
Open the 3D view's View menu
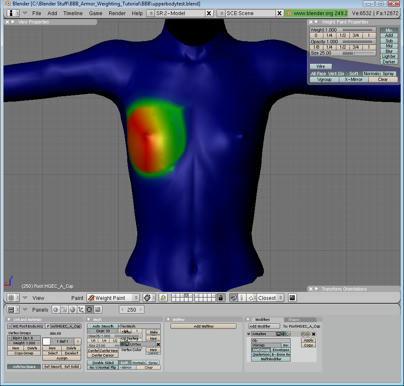click(38, 298)
